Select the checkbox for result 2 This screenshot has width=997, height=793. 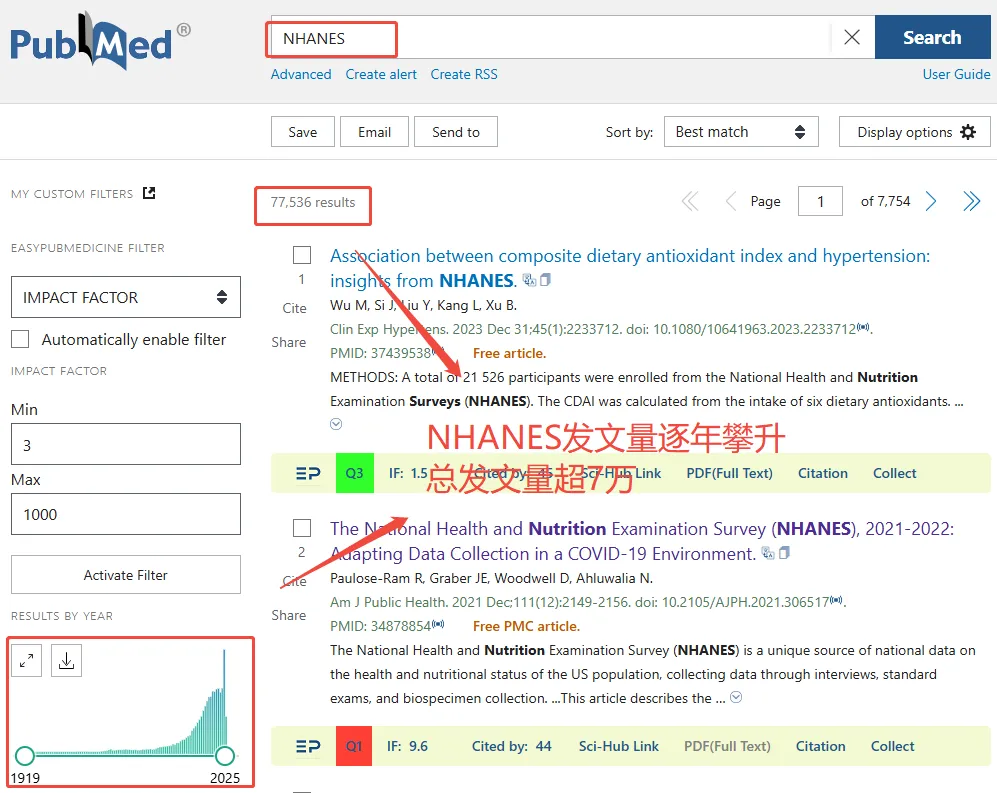click(302, 528)
